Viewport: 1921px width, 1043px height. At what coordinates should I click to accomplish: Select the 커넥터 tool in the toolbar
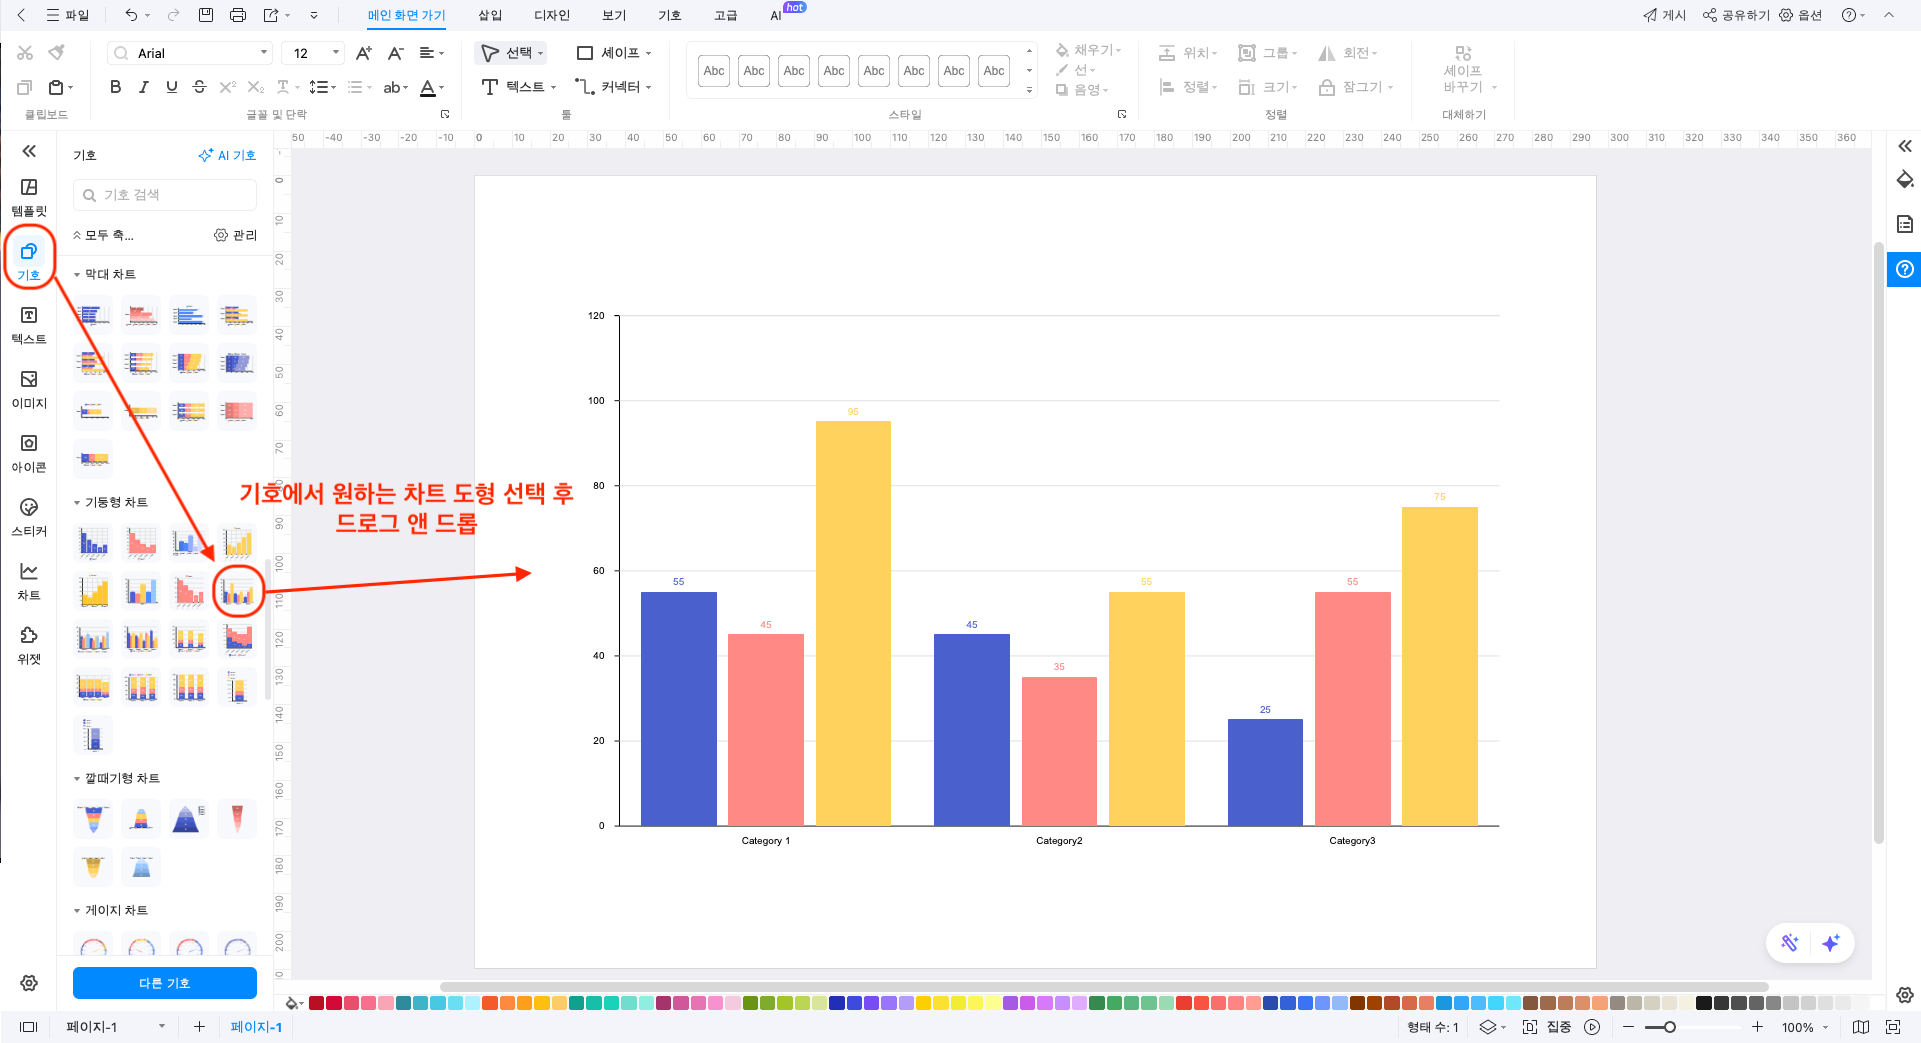(x=612, y=87)
